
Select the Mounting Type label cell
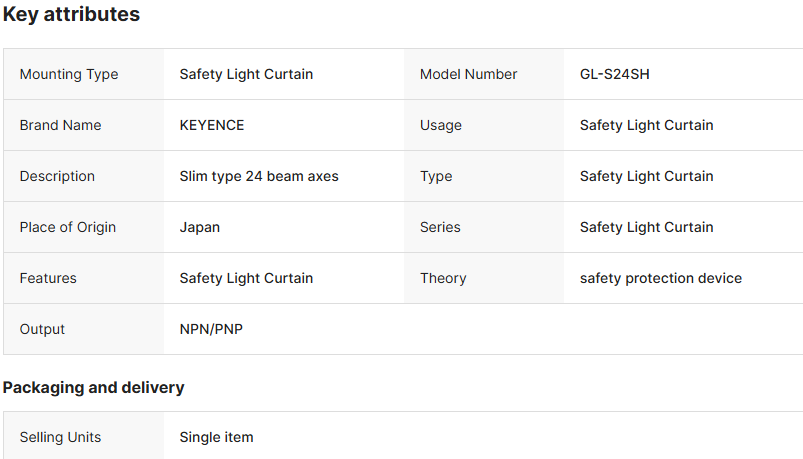[x=69, y=74]
